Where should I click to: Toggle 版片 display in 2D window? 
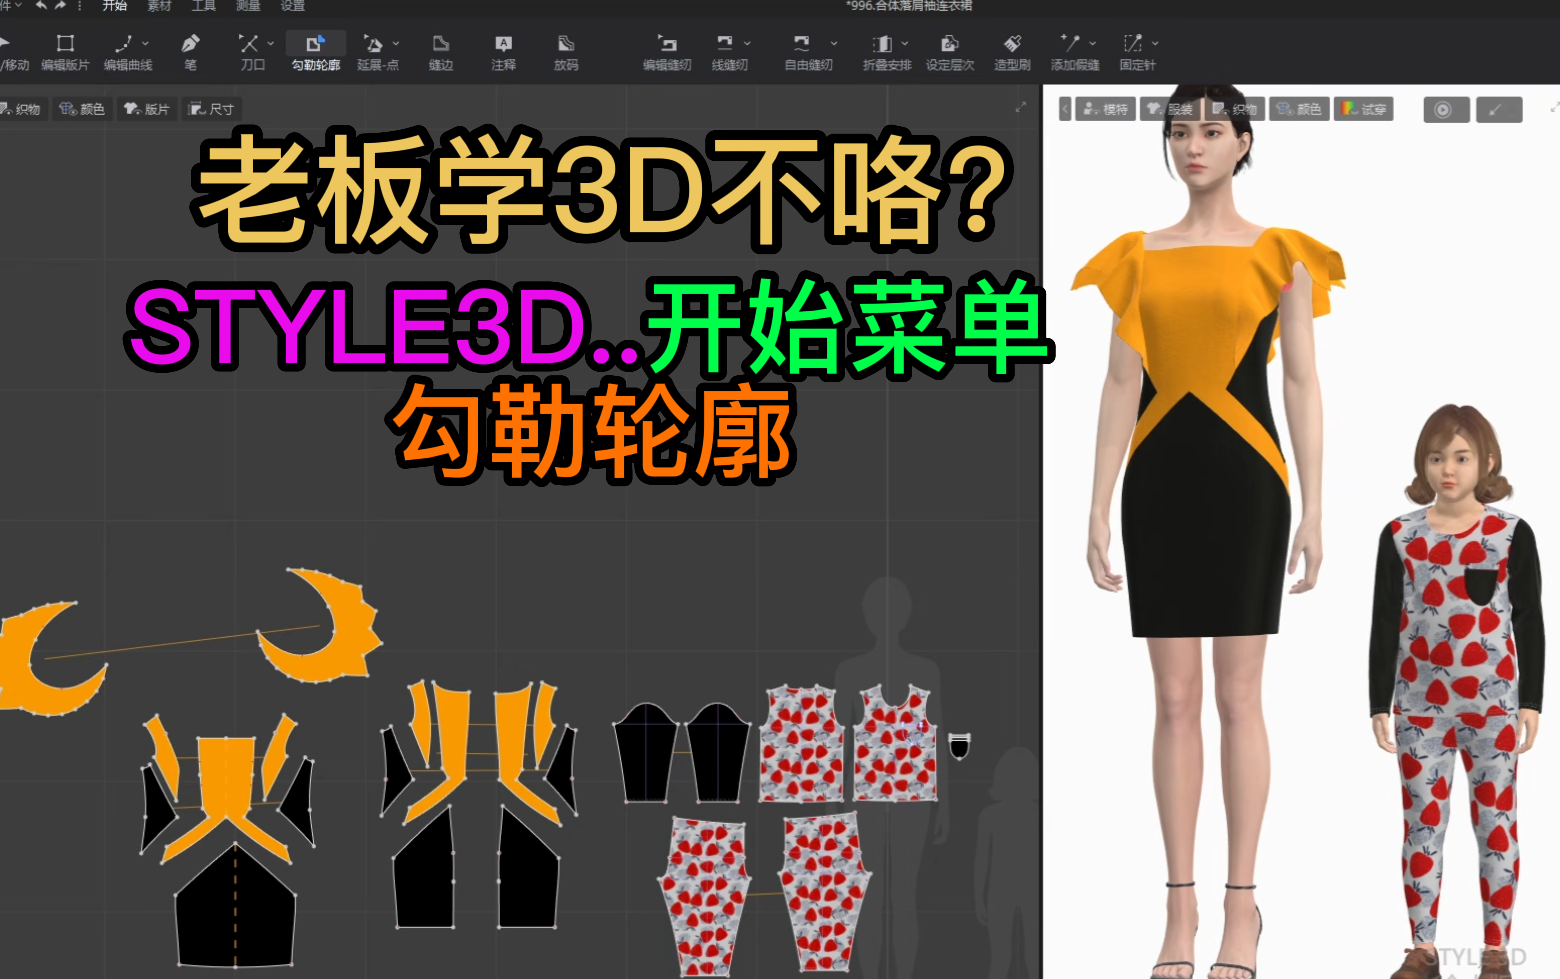146,109
